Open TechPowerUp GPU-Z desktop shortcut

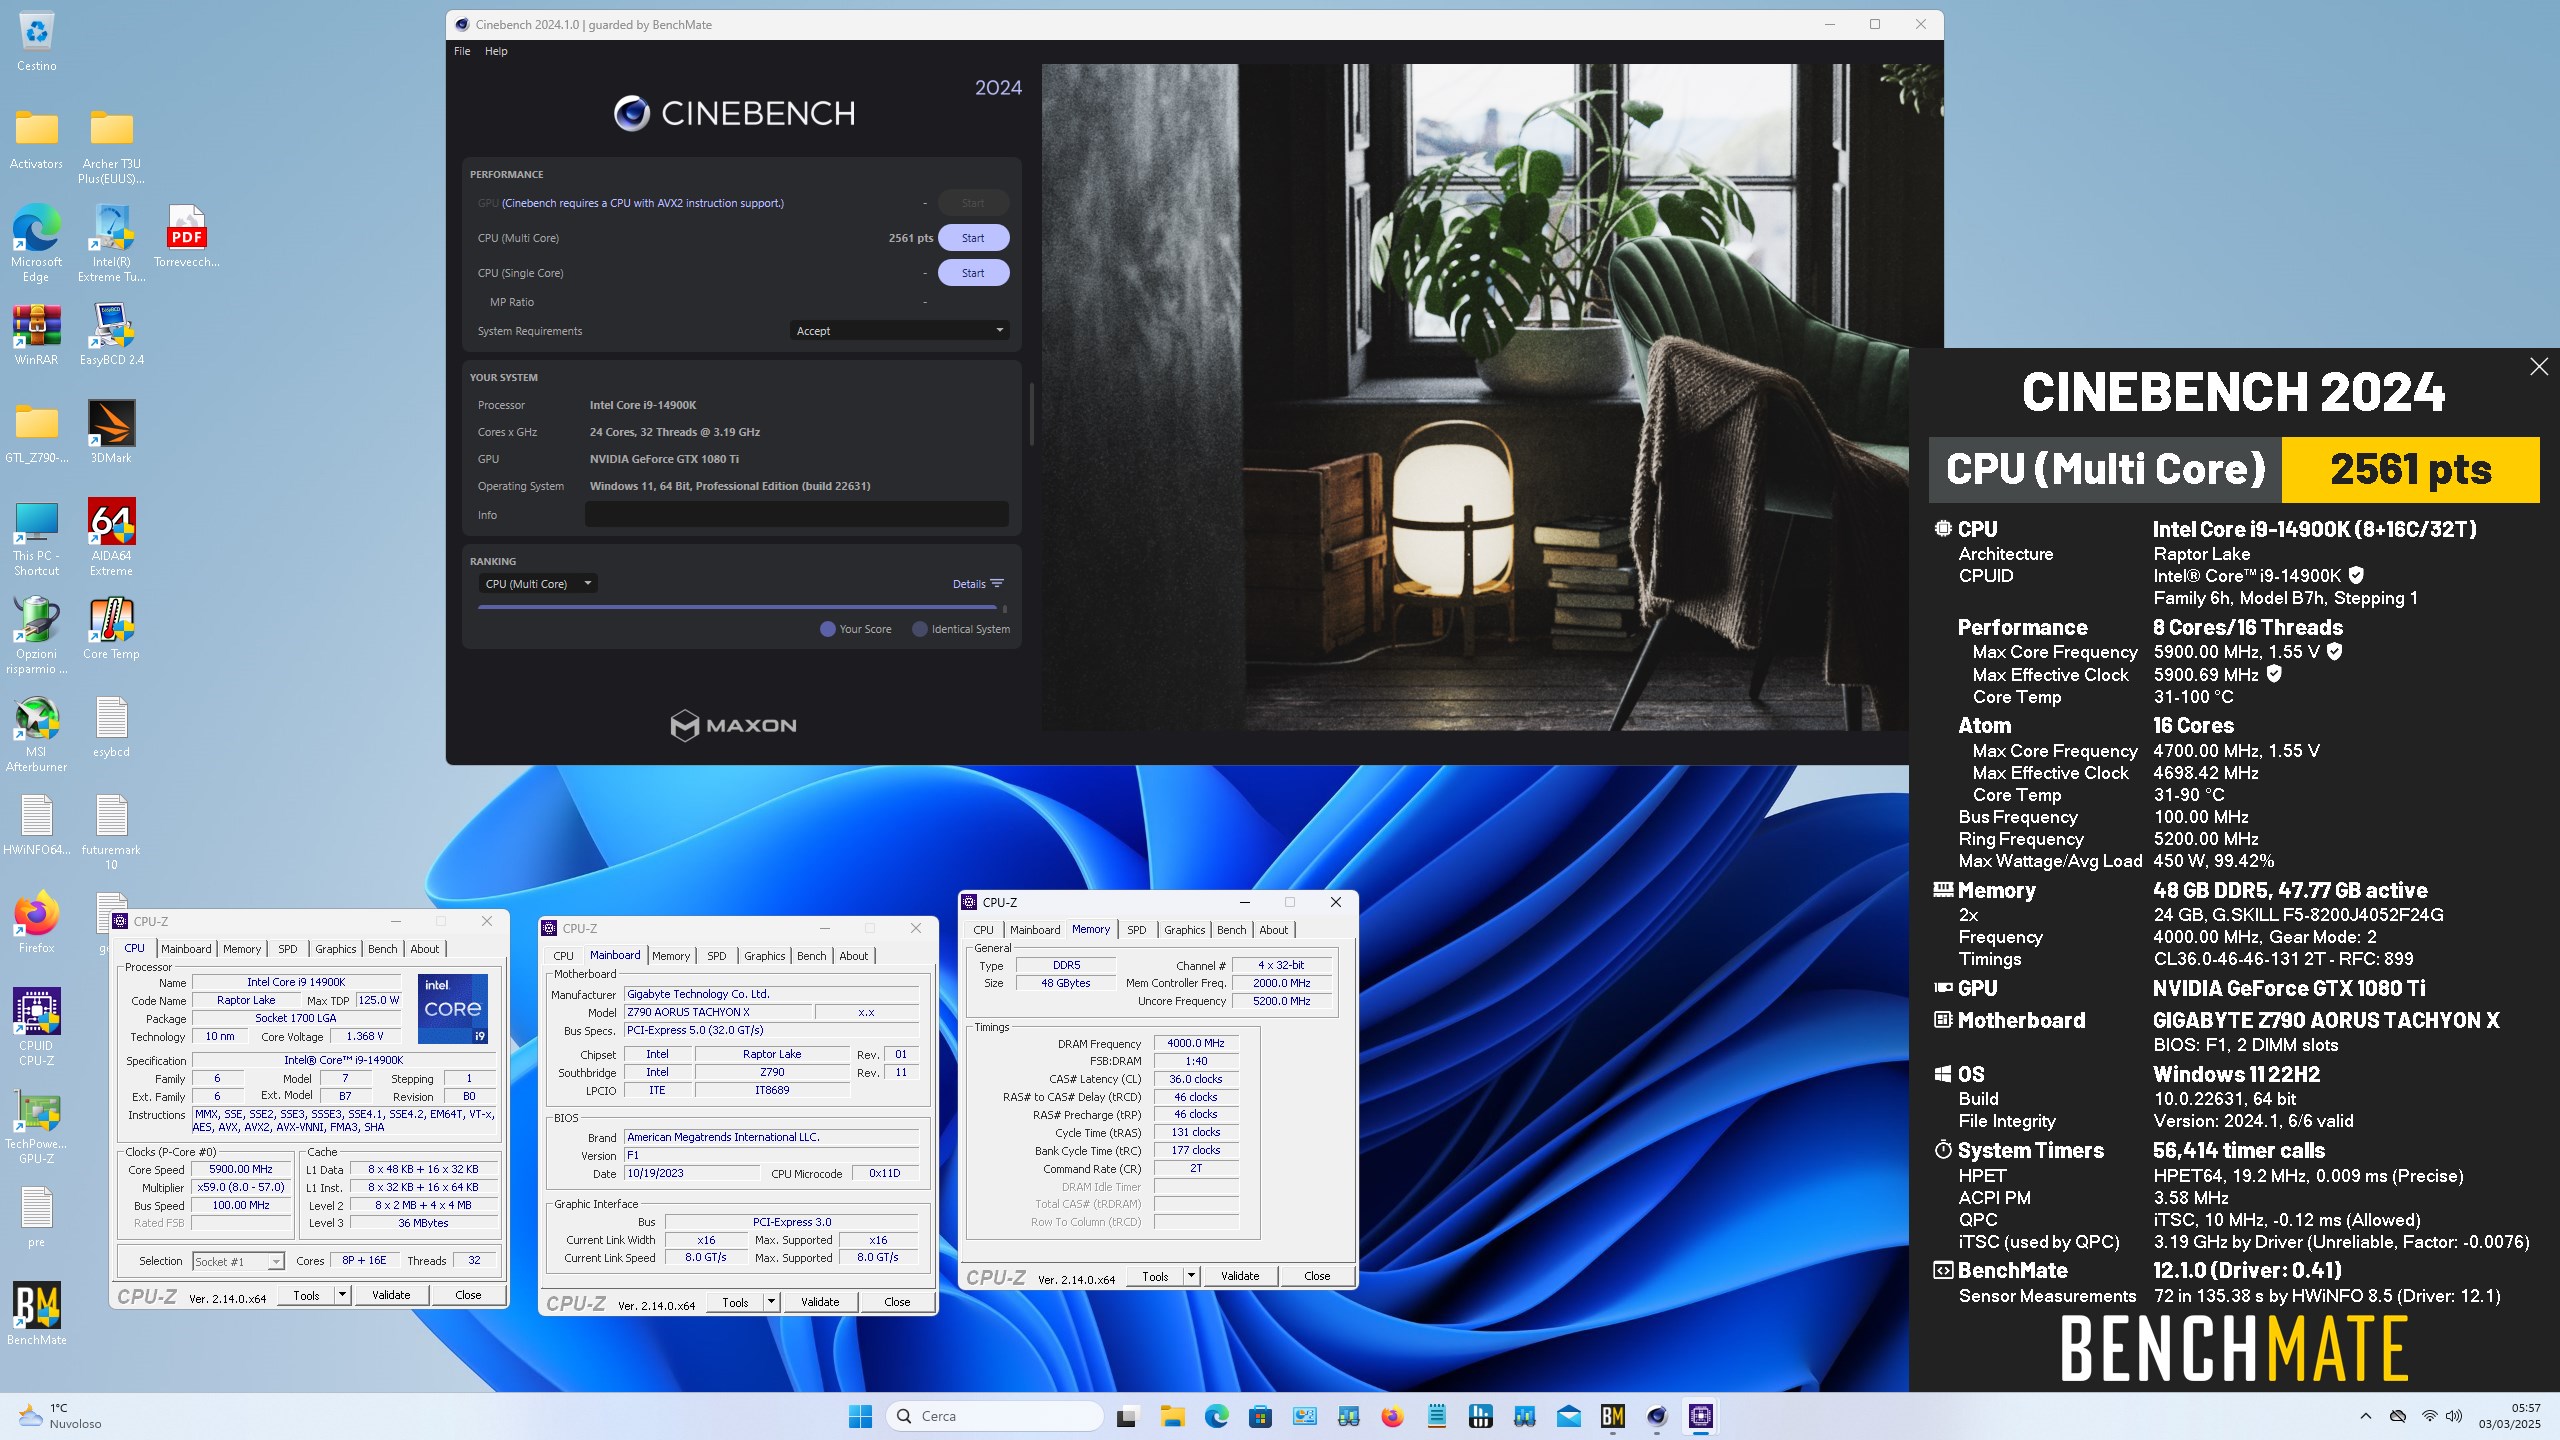point(36,1127)
